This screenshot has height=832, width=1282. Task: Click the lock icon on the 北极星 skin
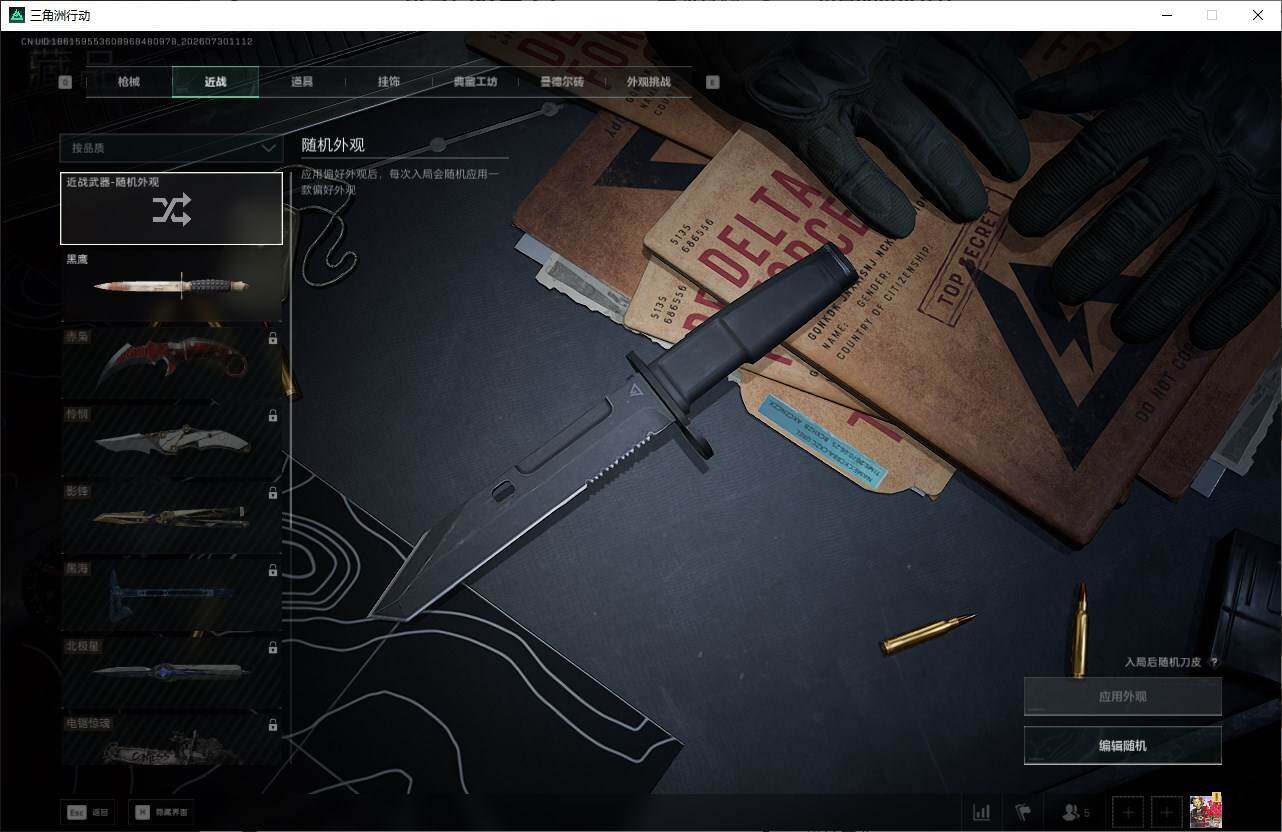(273, 647)
